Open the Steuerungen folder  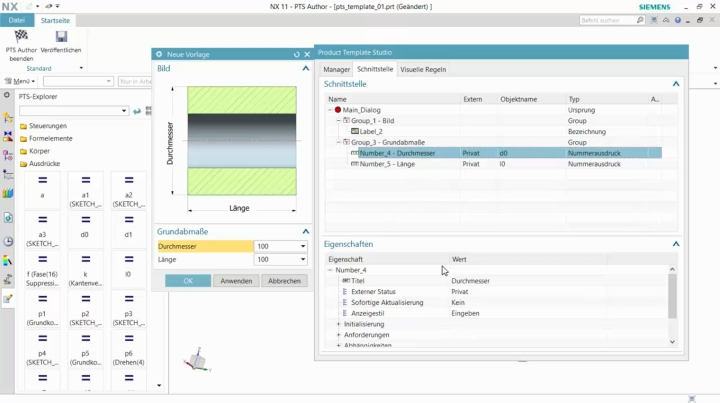click(48, 126)
